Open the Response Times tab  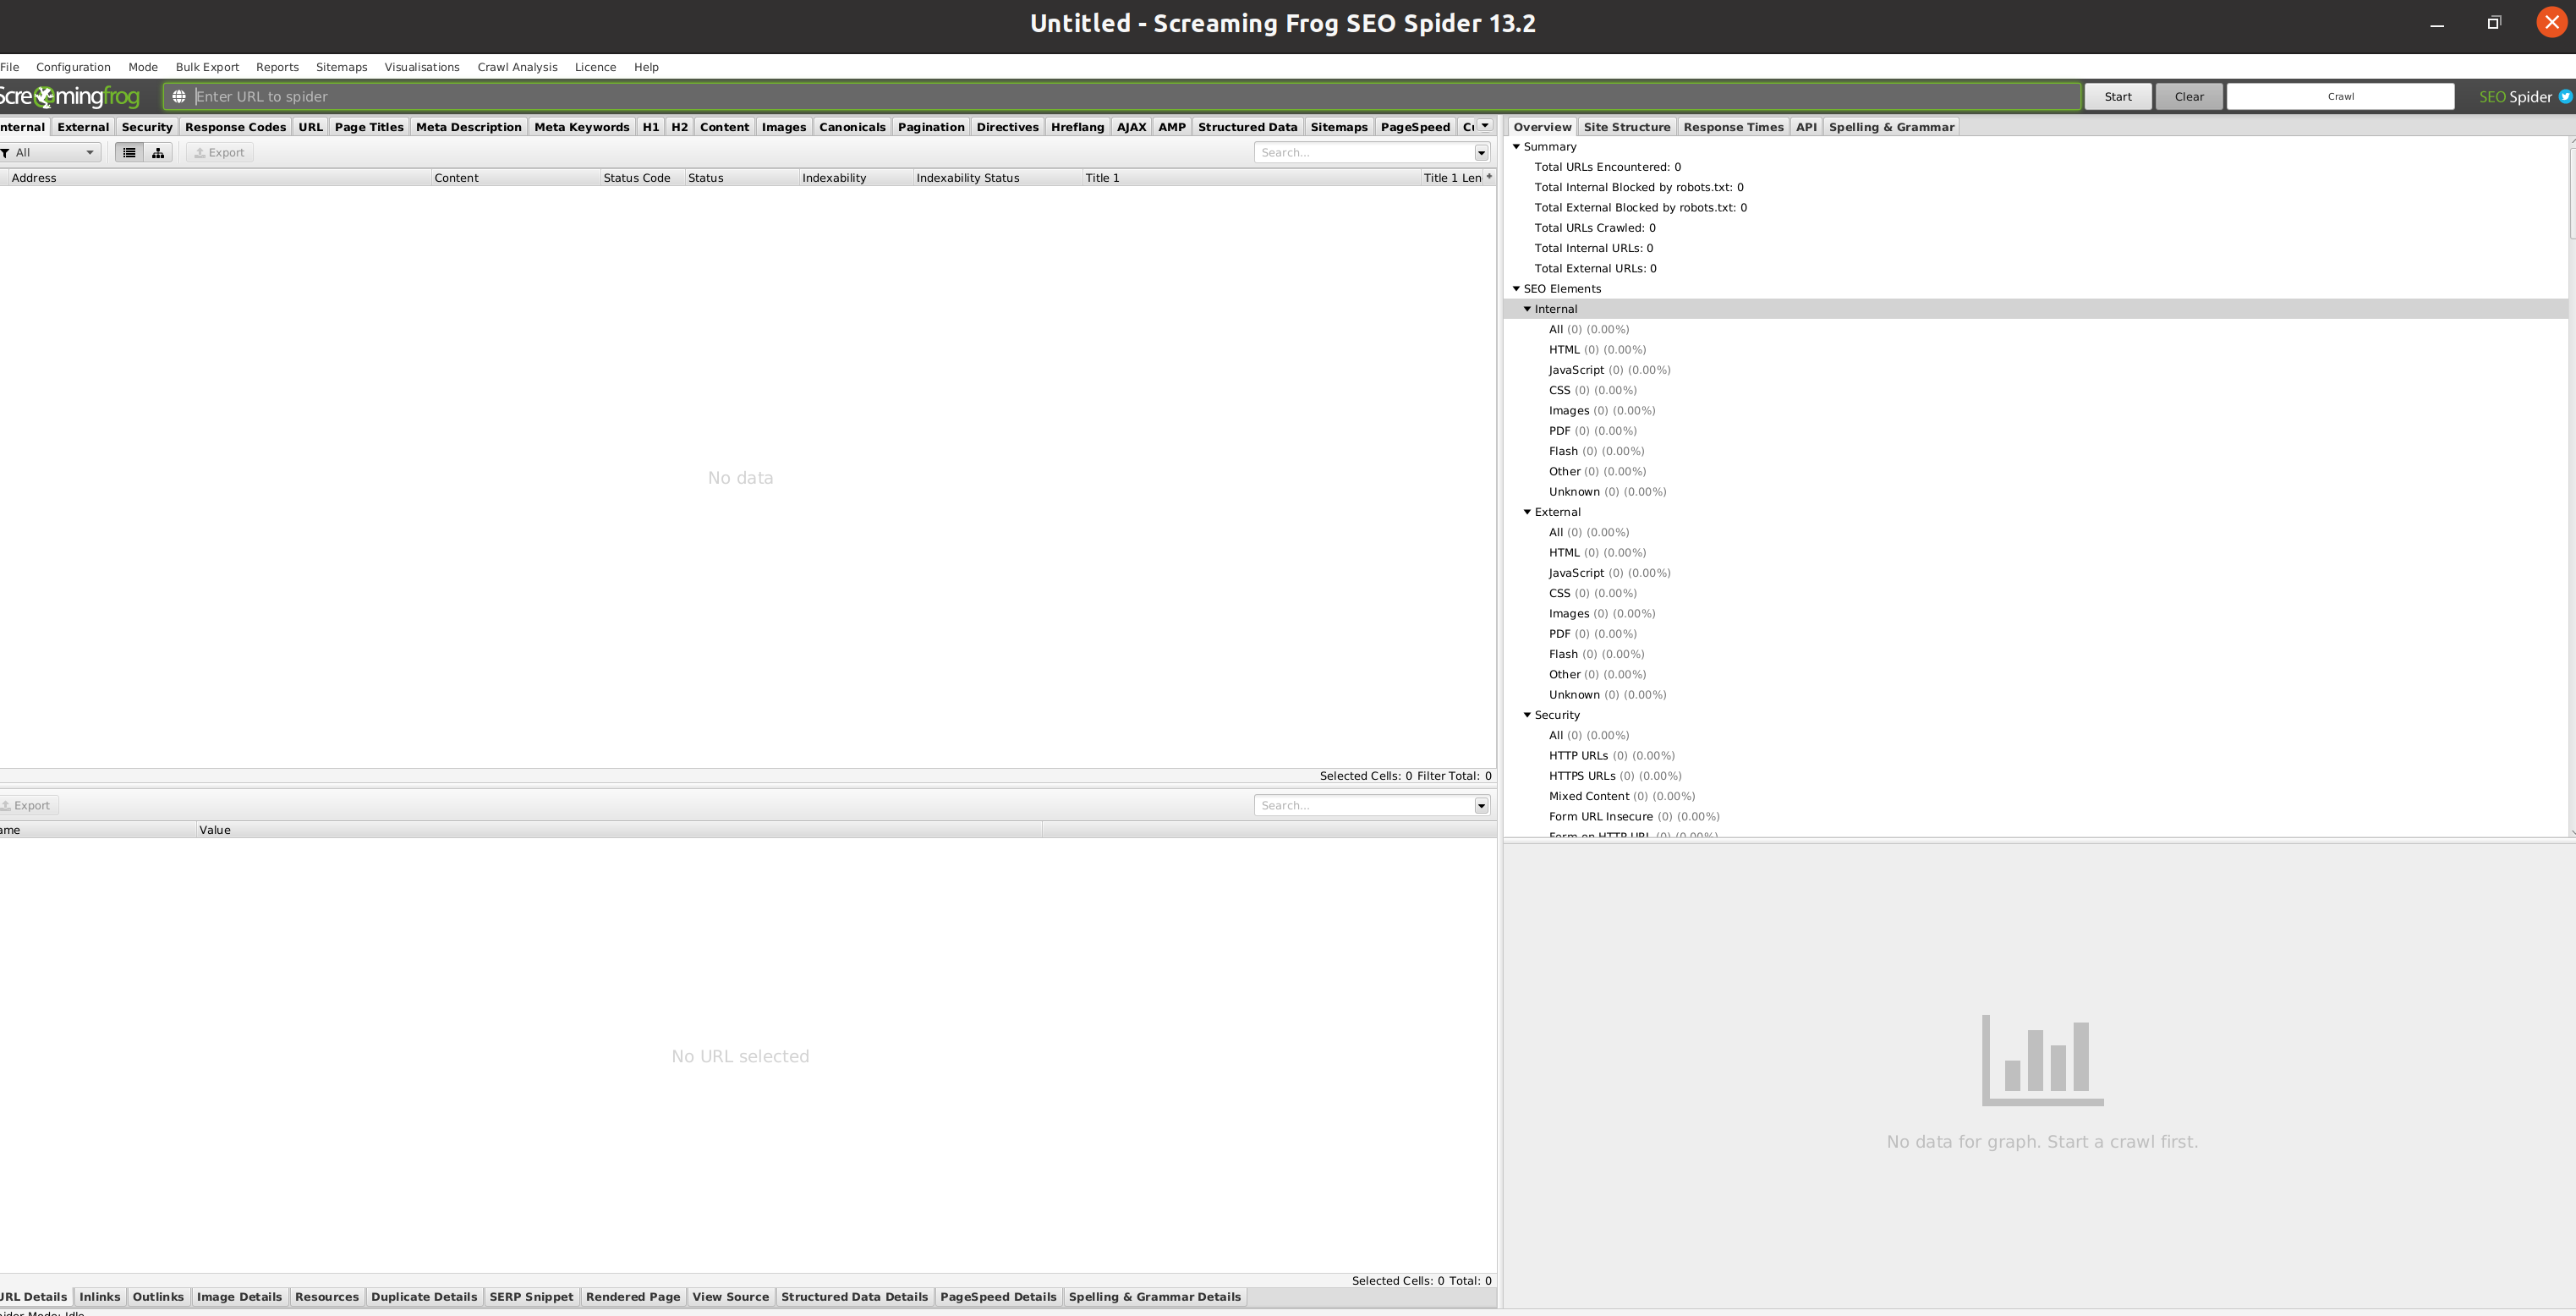point(1733,127)
